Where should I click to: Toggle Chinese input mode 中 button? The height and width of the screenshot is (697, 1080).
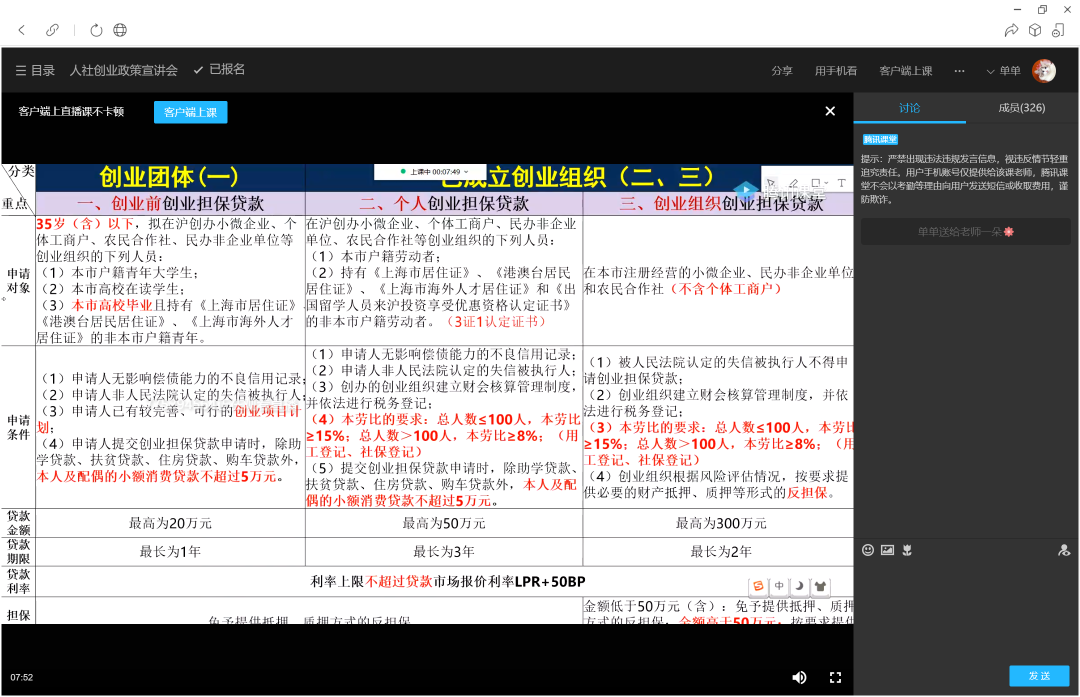coord(779,585)
